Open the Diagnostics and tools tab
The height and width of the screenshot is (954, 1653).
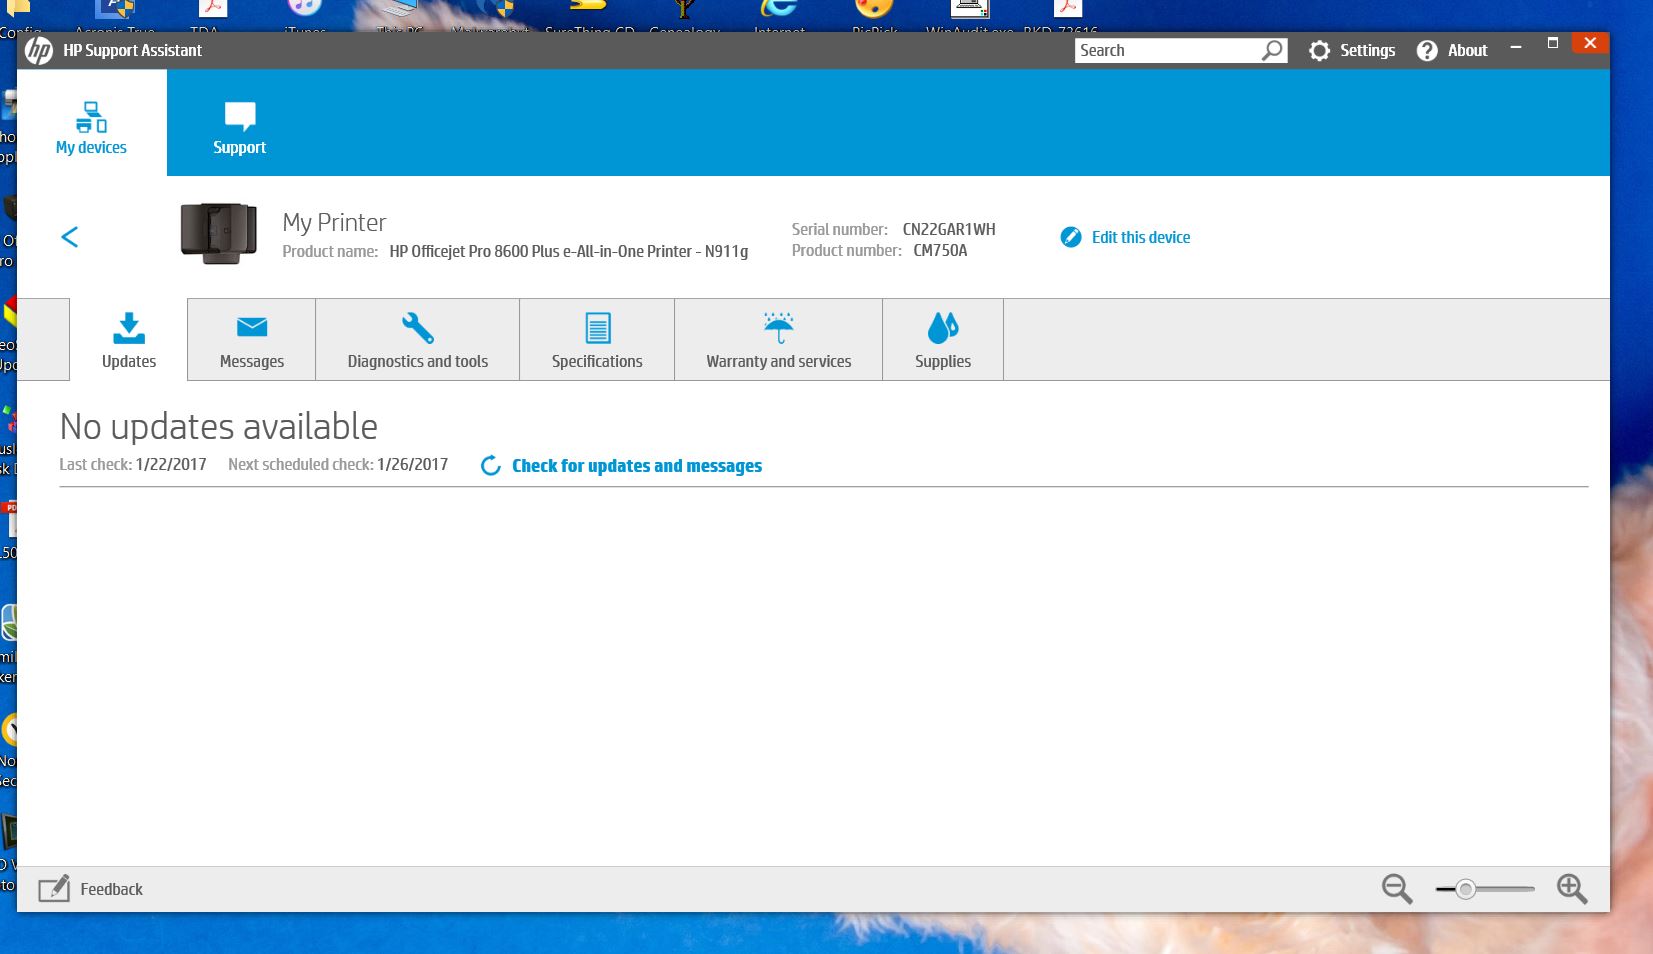[x=417, y=340]
